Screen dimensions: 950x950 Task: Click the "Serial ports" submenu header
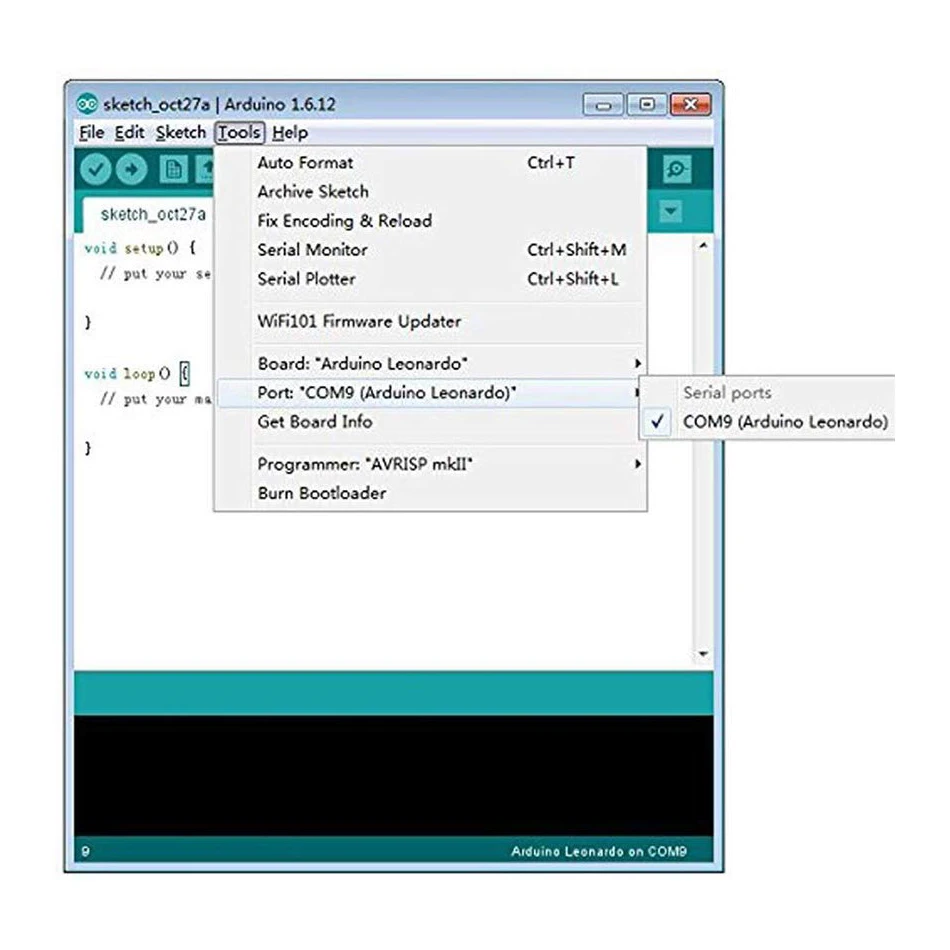point(727,393)
